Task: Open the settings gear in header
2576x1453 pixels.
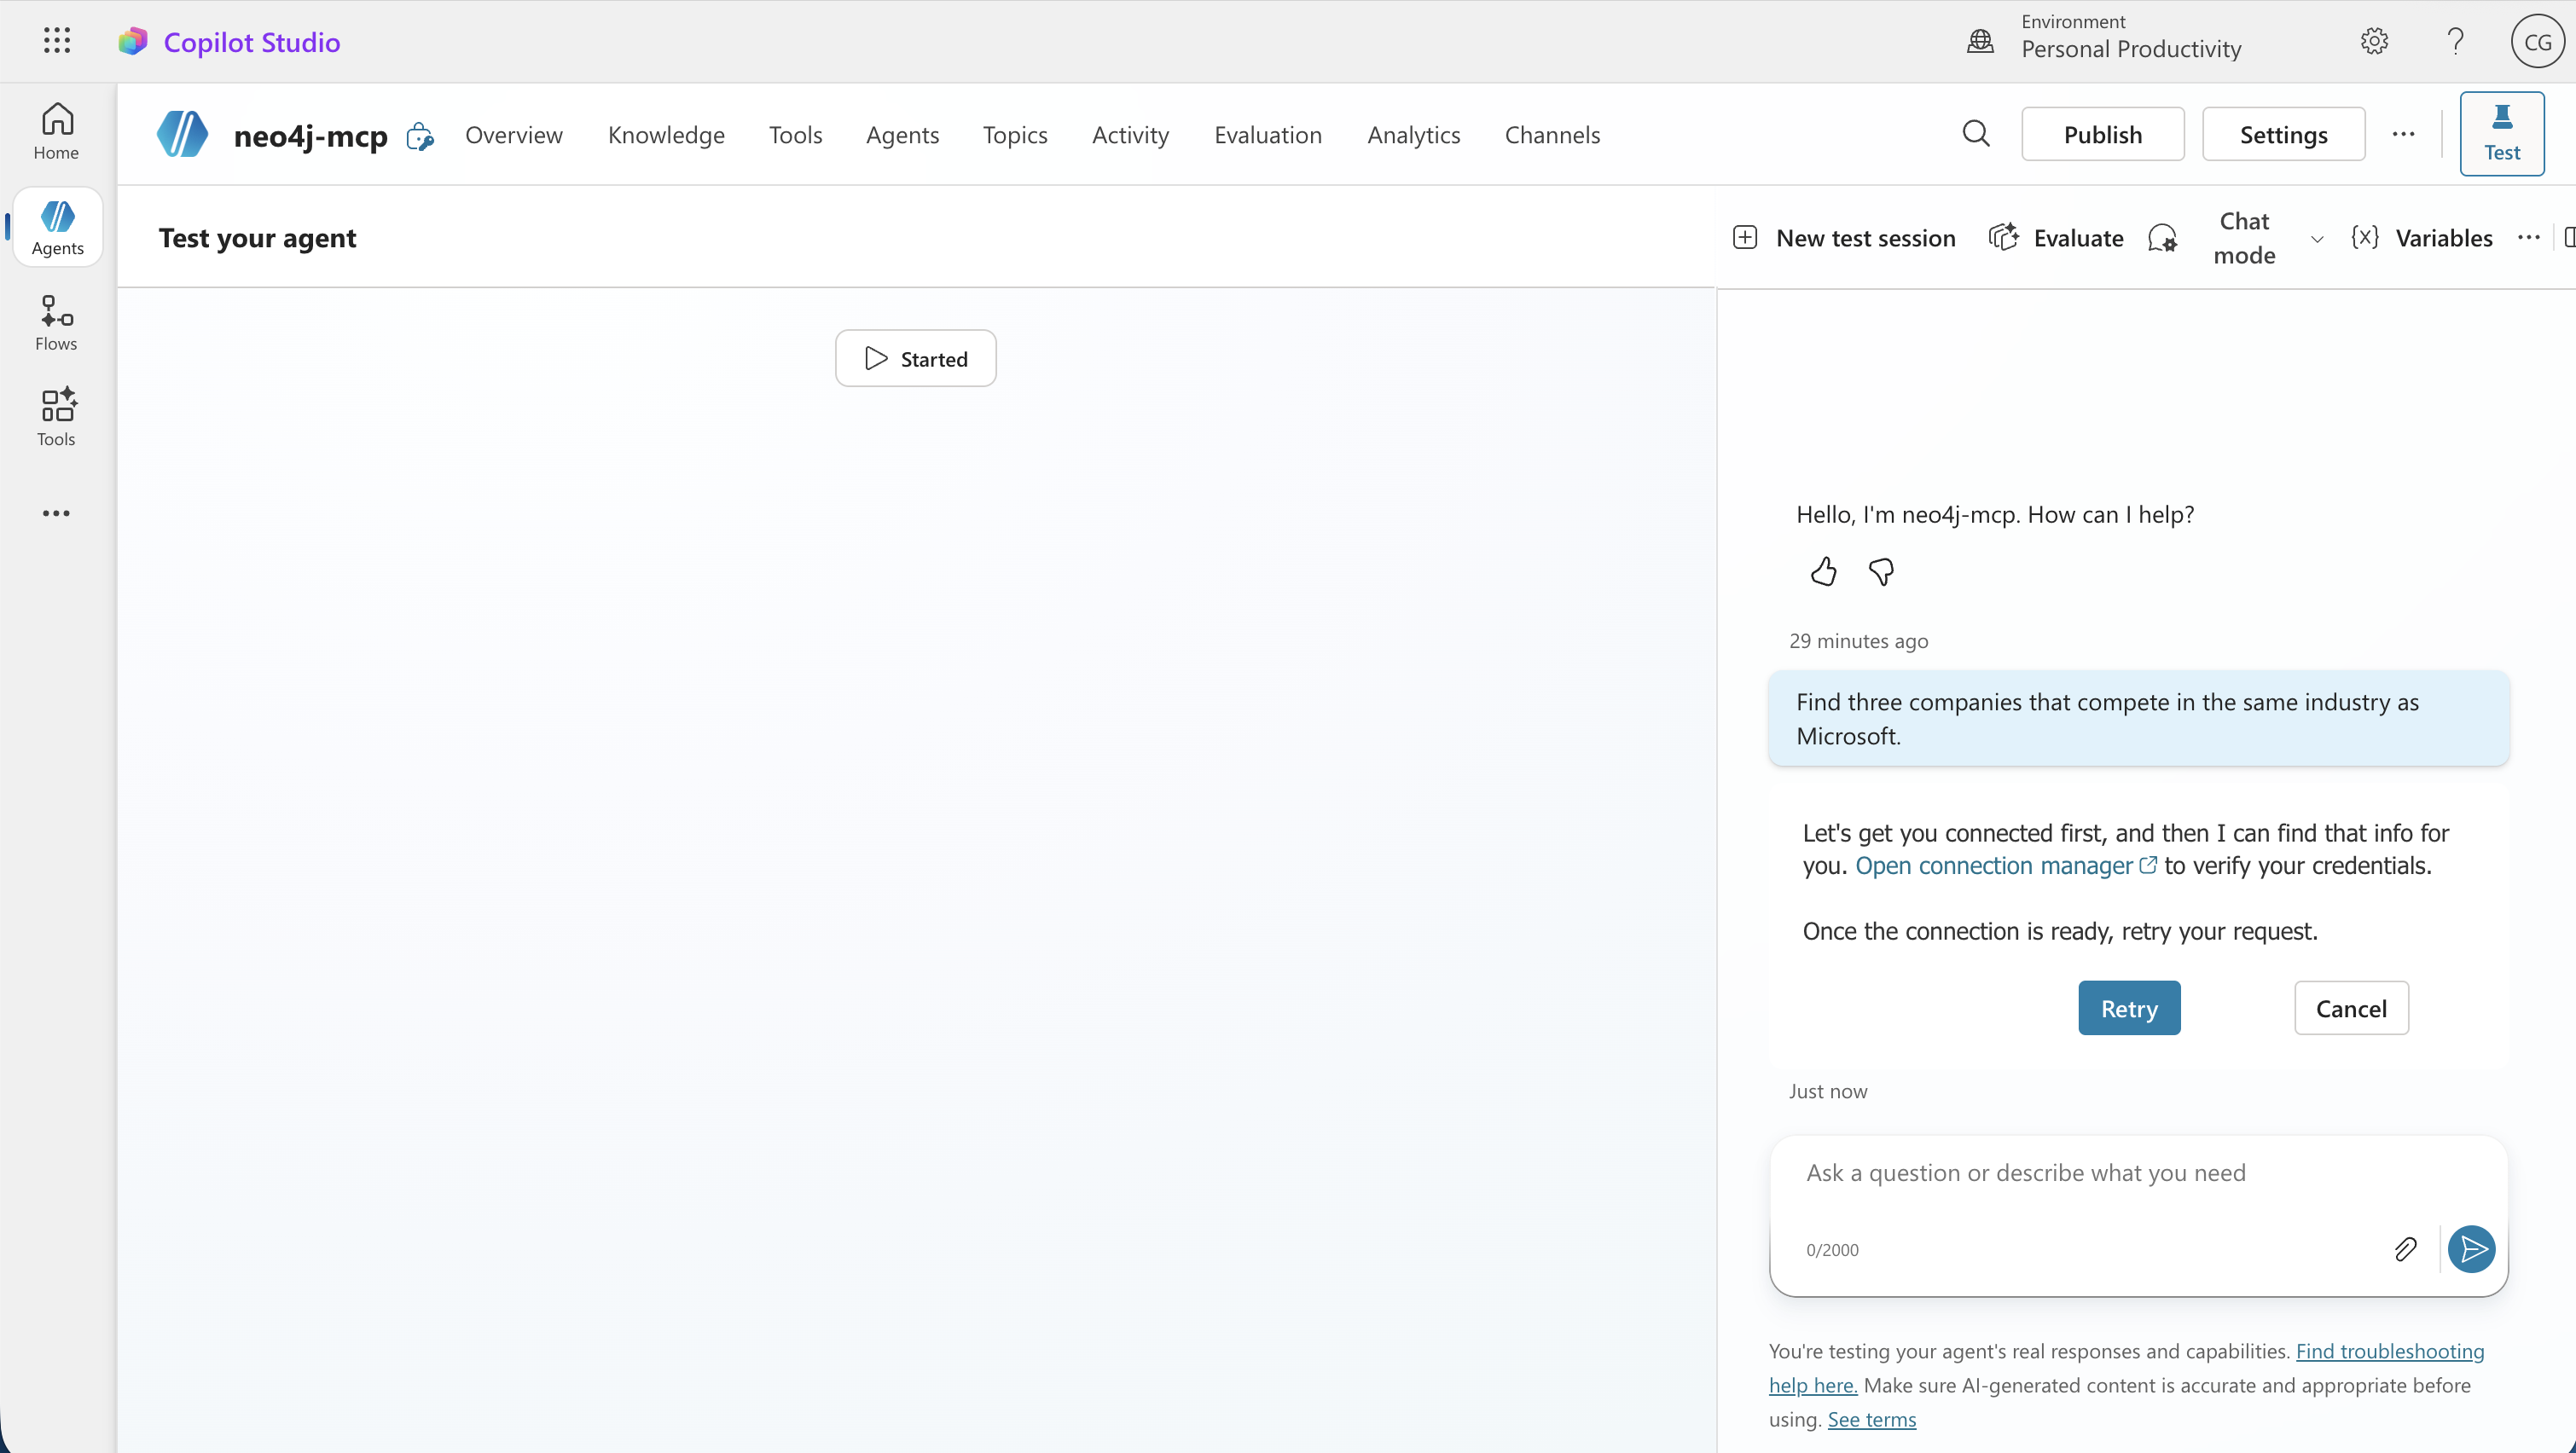Action: (x=2374, y=41)
